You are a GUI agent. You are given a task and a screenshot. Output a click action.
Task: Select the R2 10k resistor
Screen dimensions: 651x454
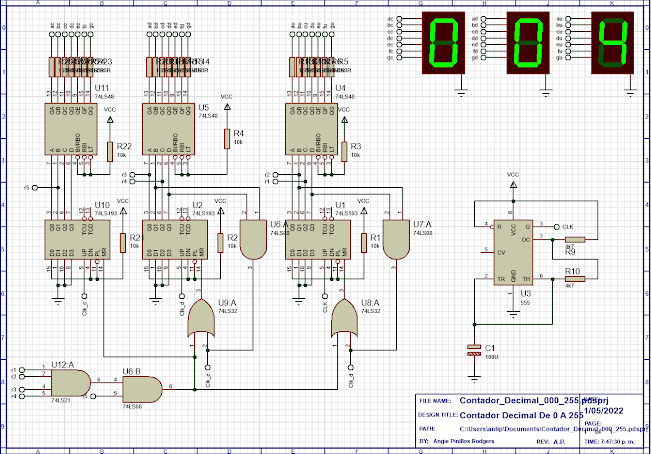[220, 243]
